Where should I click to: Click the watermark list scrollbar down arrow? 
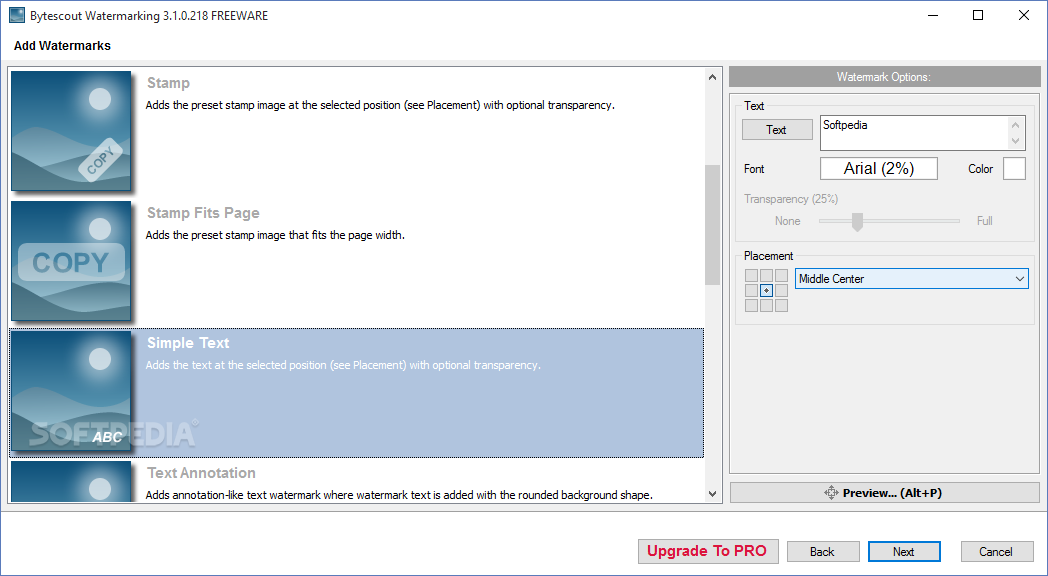[712, 494]
